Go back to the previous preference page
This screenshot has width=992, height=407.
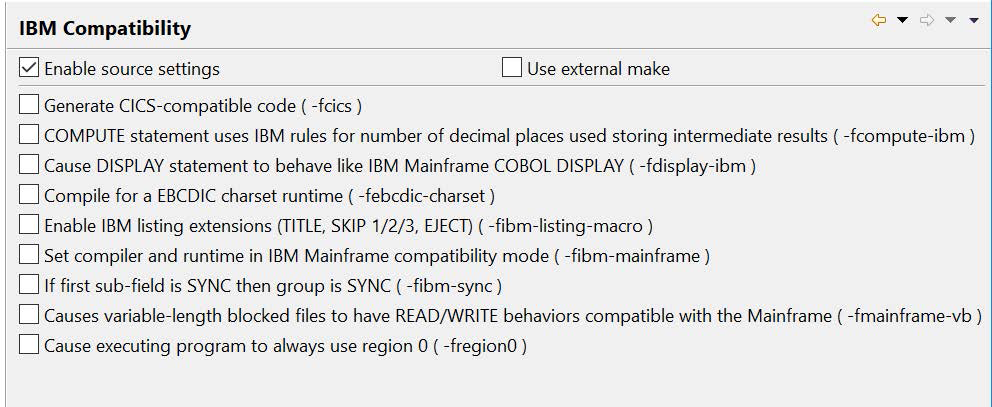tap(879, 21)
